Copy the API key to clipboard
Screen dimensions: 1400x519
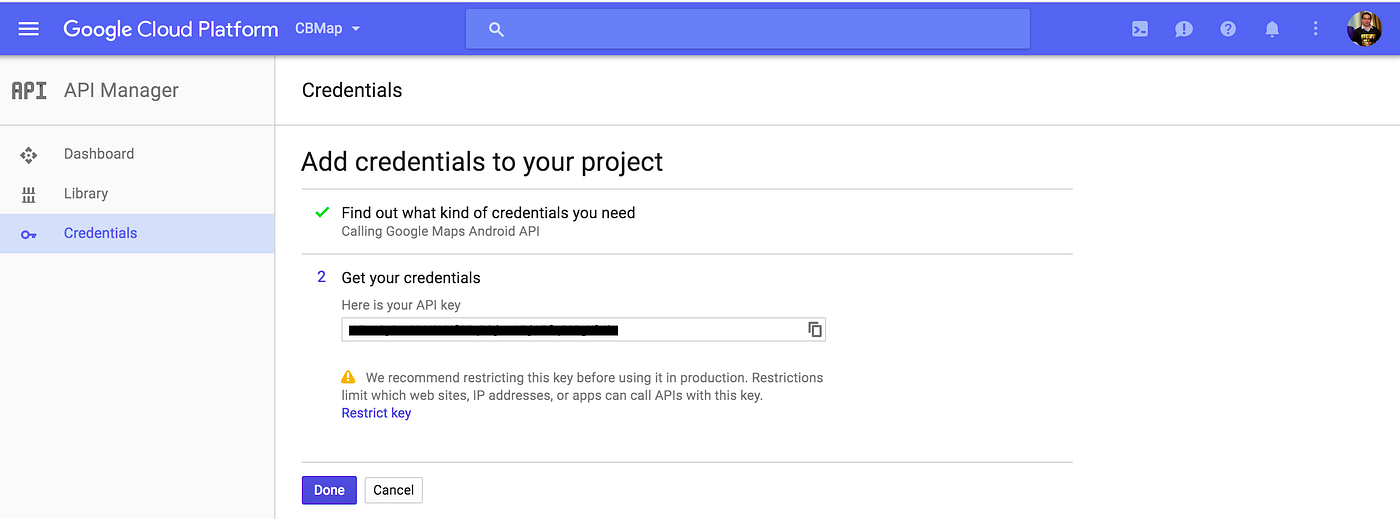pyautogui.click(x=815, y=329)
